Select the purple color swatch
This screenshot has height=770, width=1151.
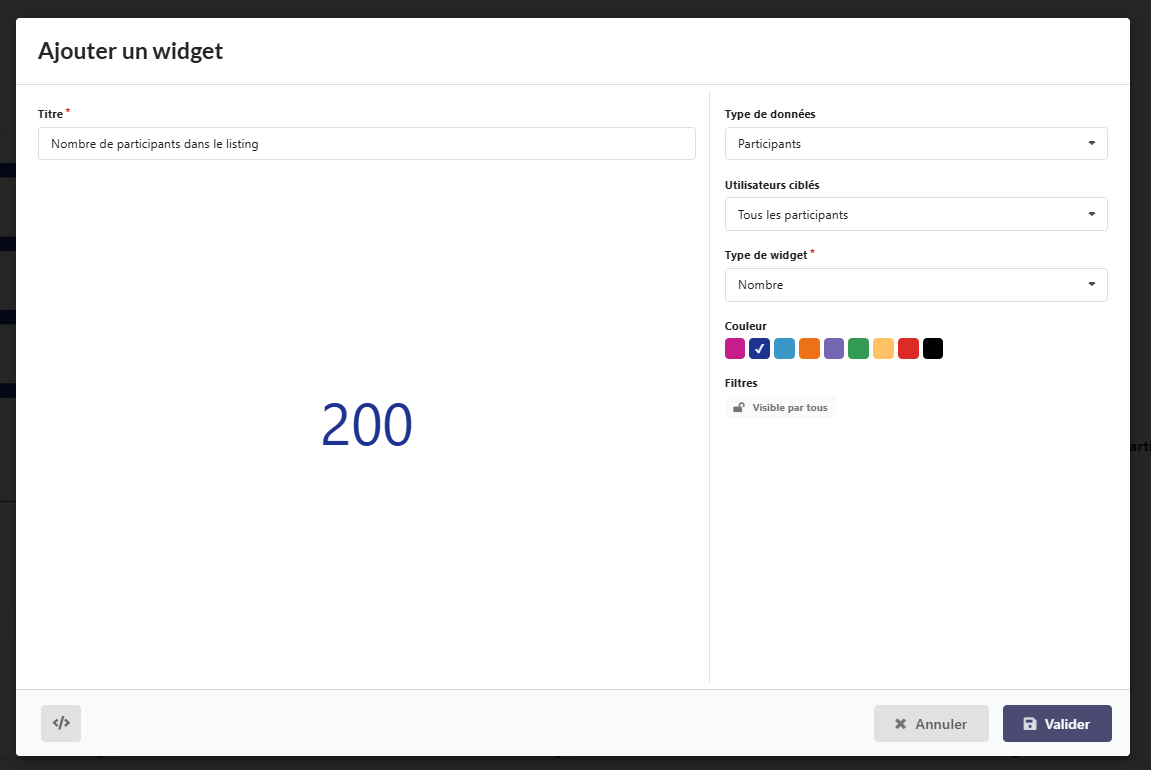(834, 349)
